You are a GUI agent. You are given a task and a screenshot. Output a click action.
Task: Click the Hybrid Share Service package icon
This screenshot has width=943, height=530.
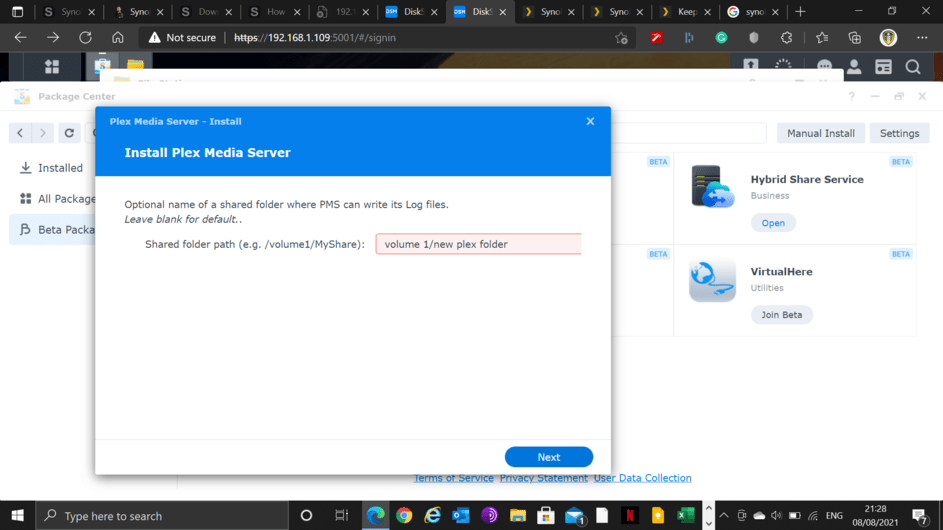coord(713,186)
